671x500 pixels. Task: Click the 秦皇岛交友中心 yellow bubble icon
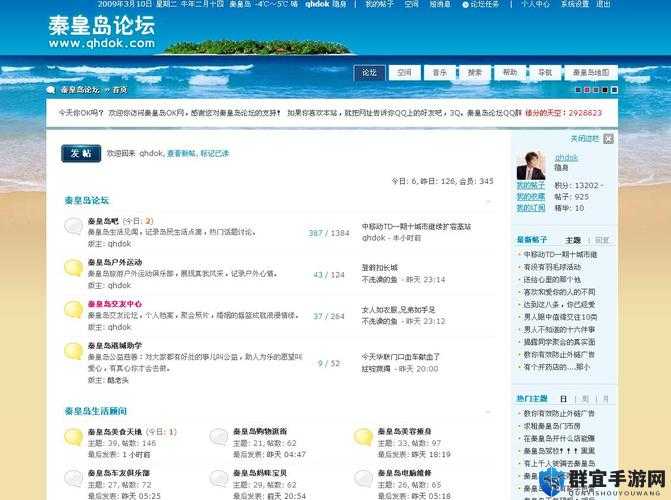[x=73, y=309]
